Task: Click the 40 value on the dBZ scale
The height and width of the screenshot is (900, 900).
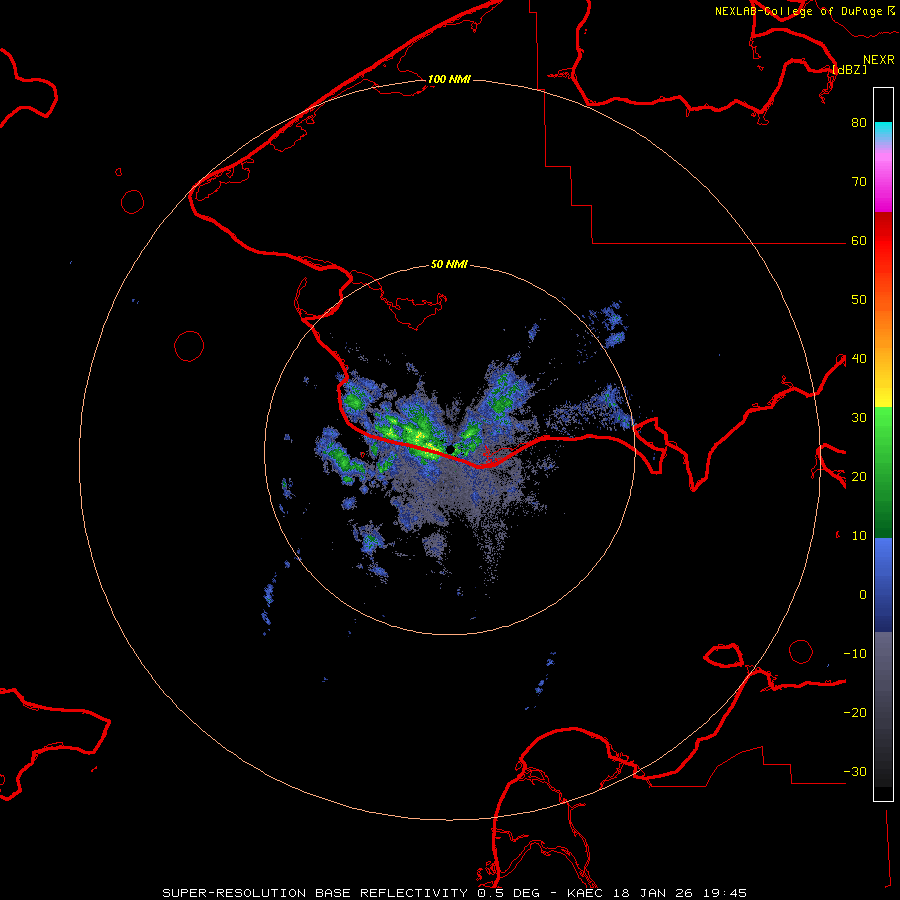Action: click(x=859, y=359)
